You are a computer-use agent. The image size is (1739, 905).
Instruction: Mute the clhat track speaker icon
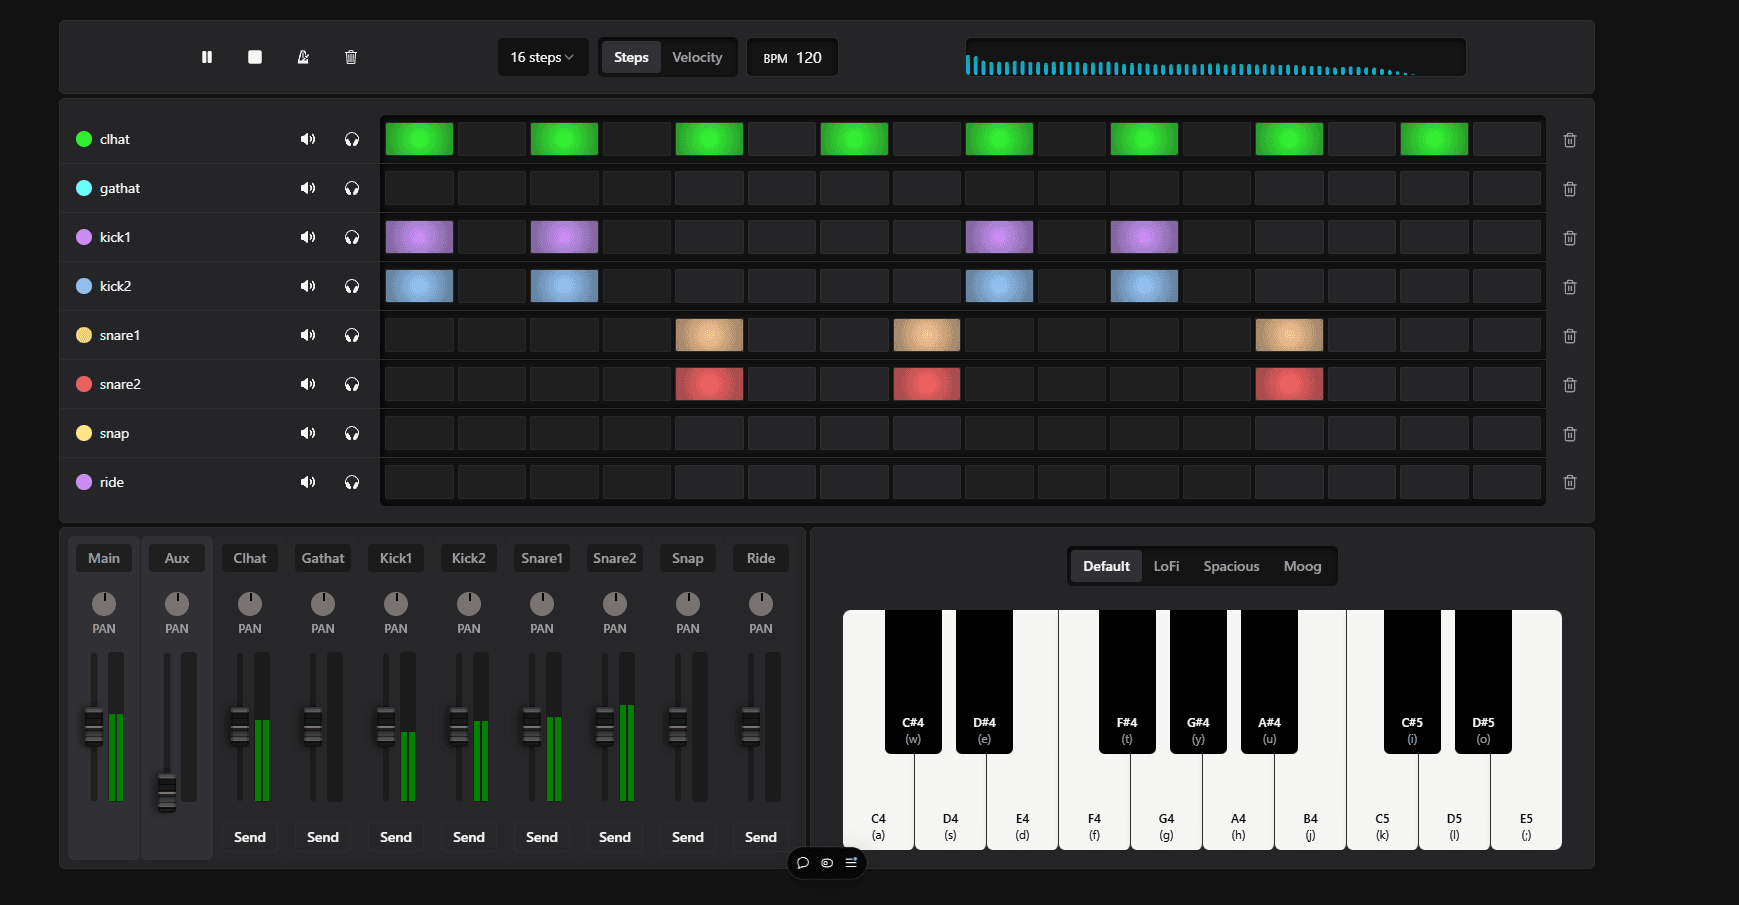[308, 139]
